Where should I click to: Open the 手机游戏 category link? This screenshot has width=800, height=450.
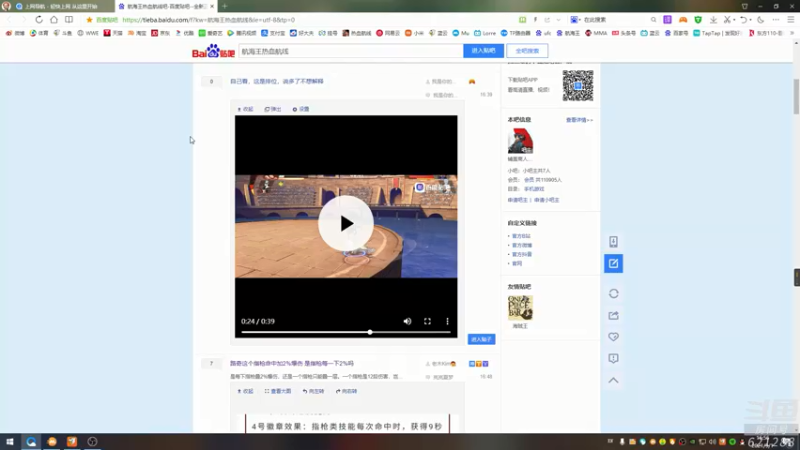point(534,189)
